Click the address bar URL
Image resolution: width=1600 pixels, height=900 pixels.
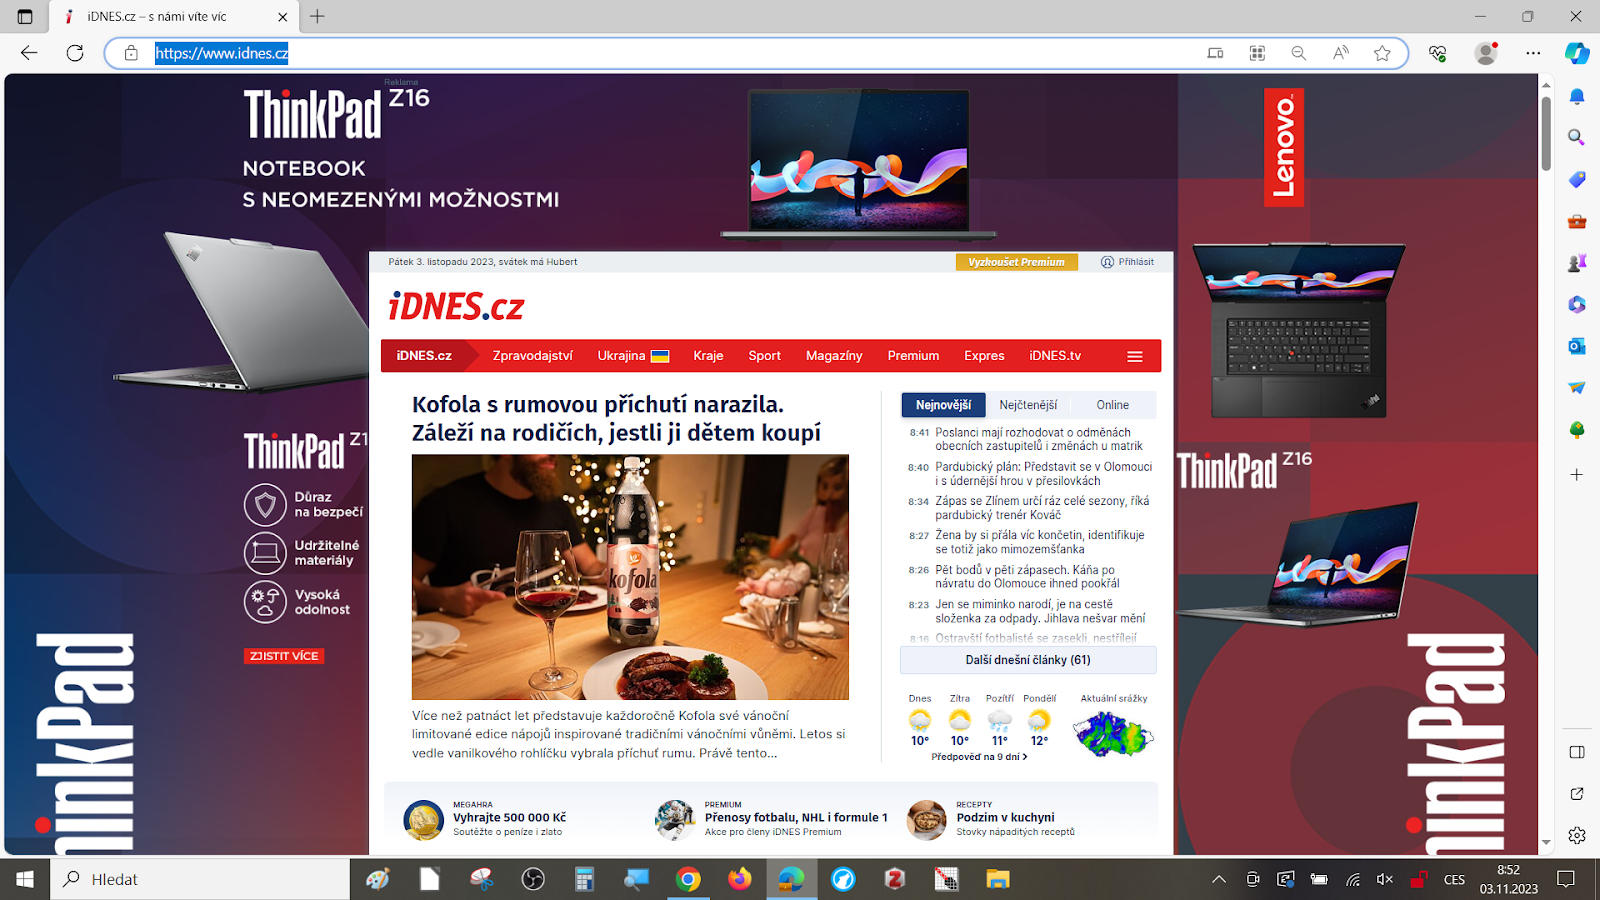pos(222,53)
